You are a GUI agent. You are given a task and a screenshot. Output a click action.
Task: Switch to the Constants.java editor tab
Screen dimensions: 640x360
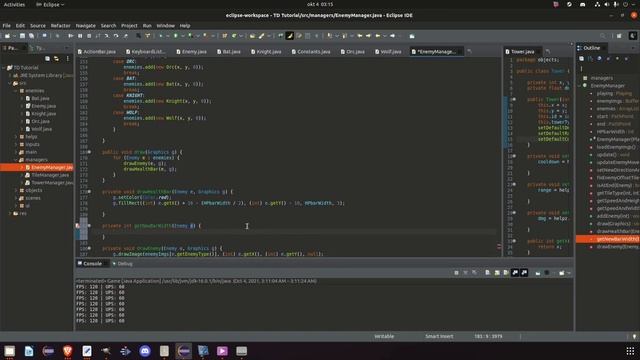click(311, 52)
